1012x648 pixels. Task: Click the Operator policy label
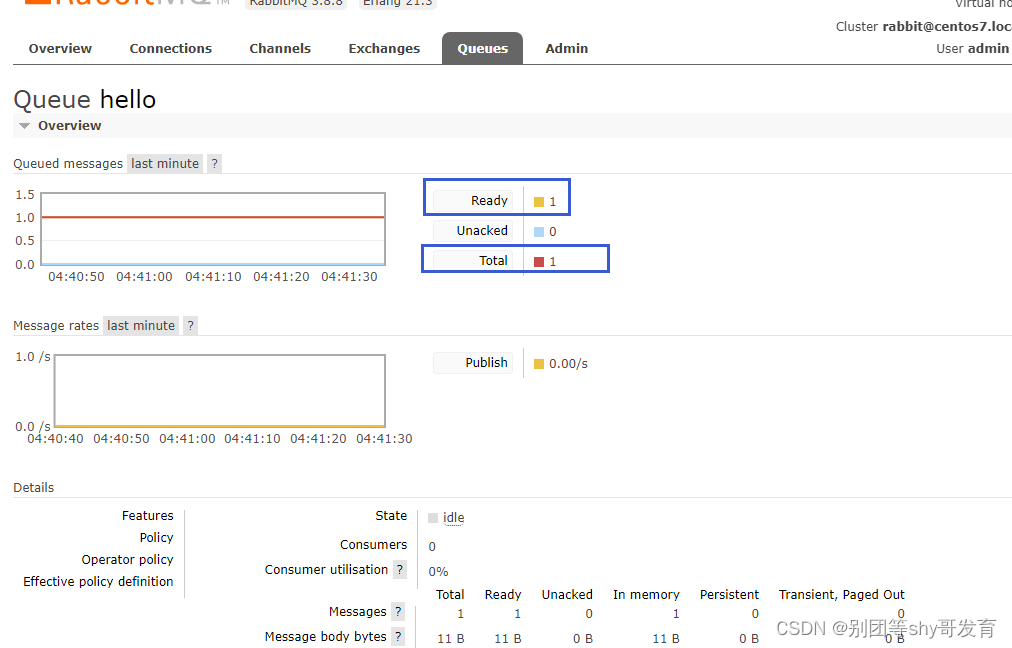click(127, 560)
